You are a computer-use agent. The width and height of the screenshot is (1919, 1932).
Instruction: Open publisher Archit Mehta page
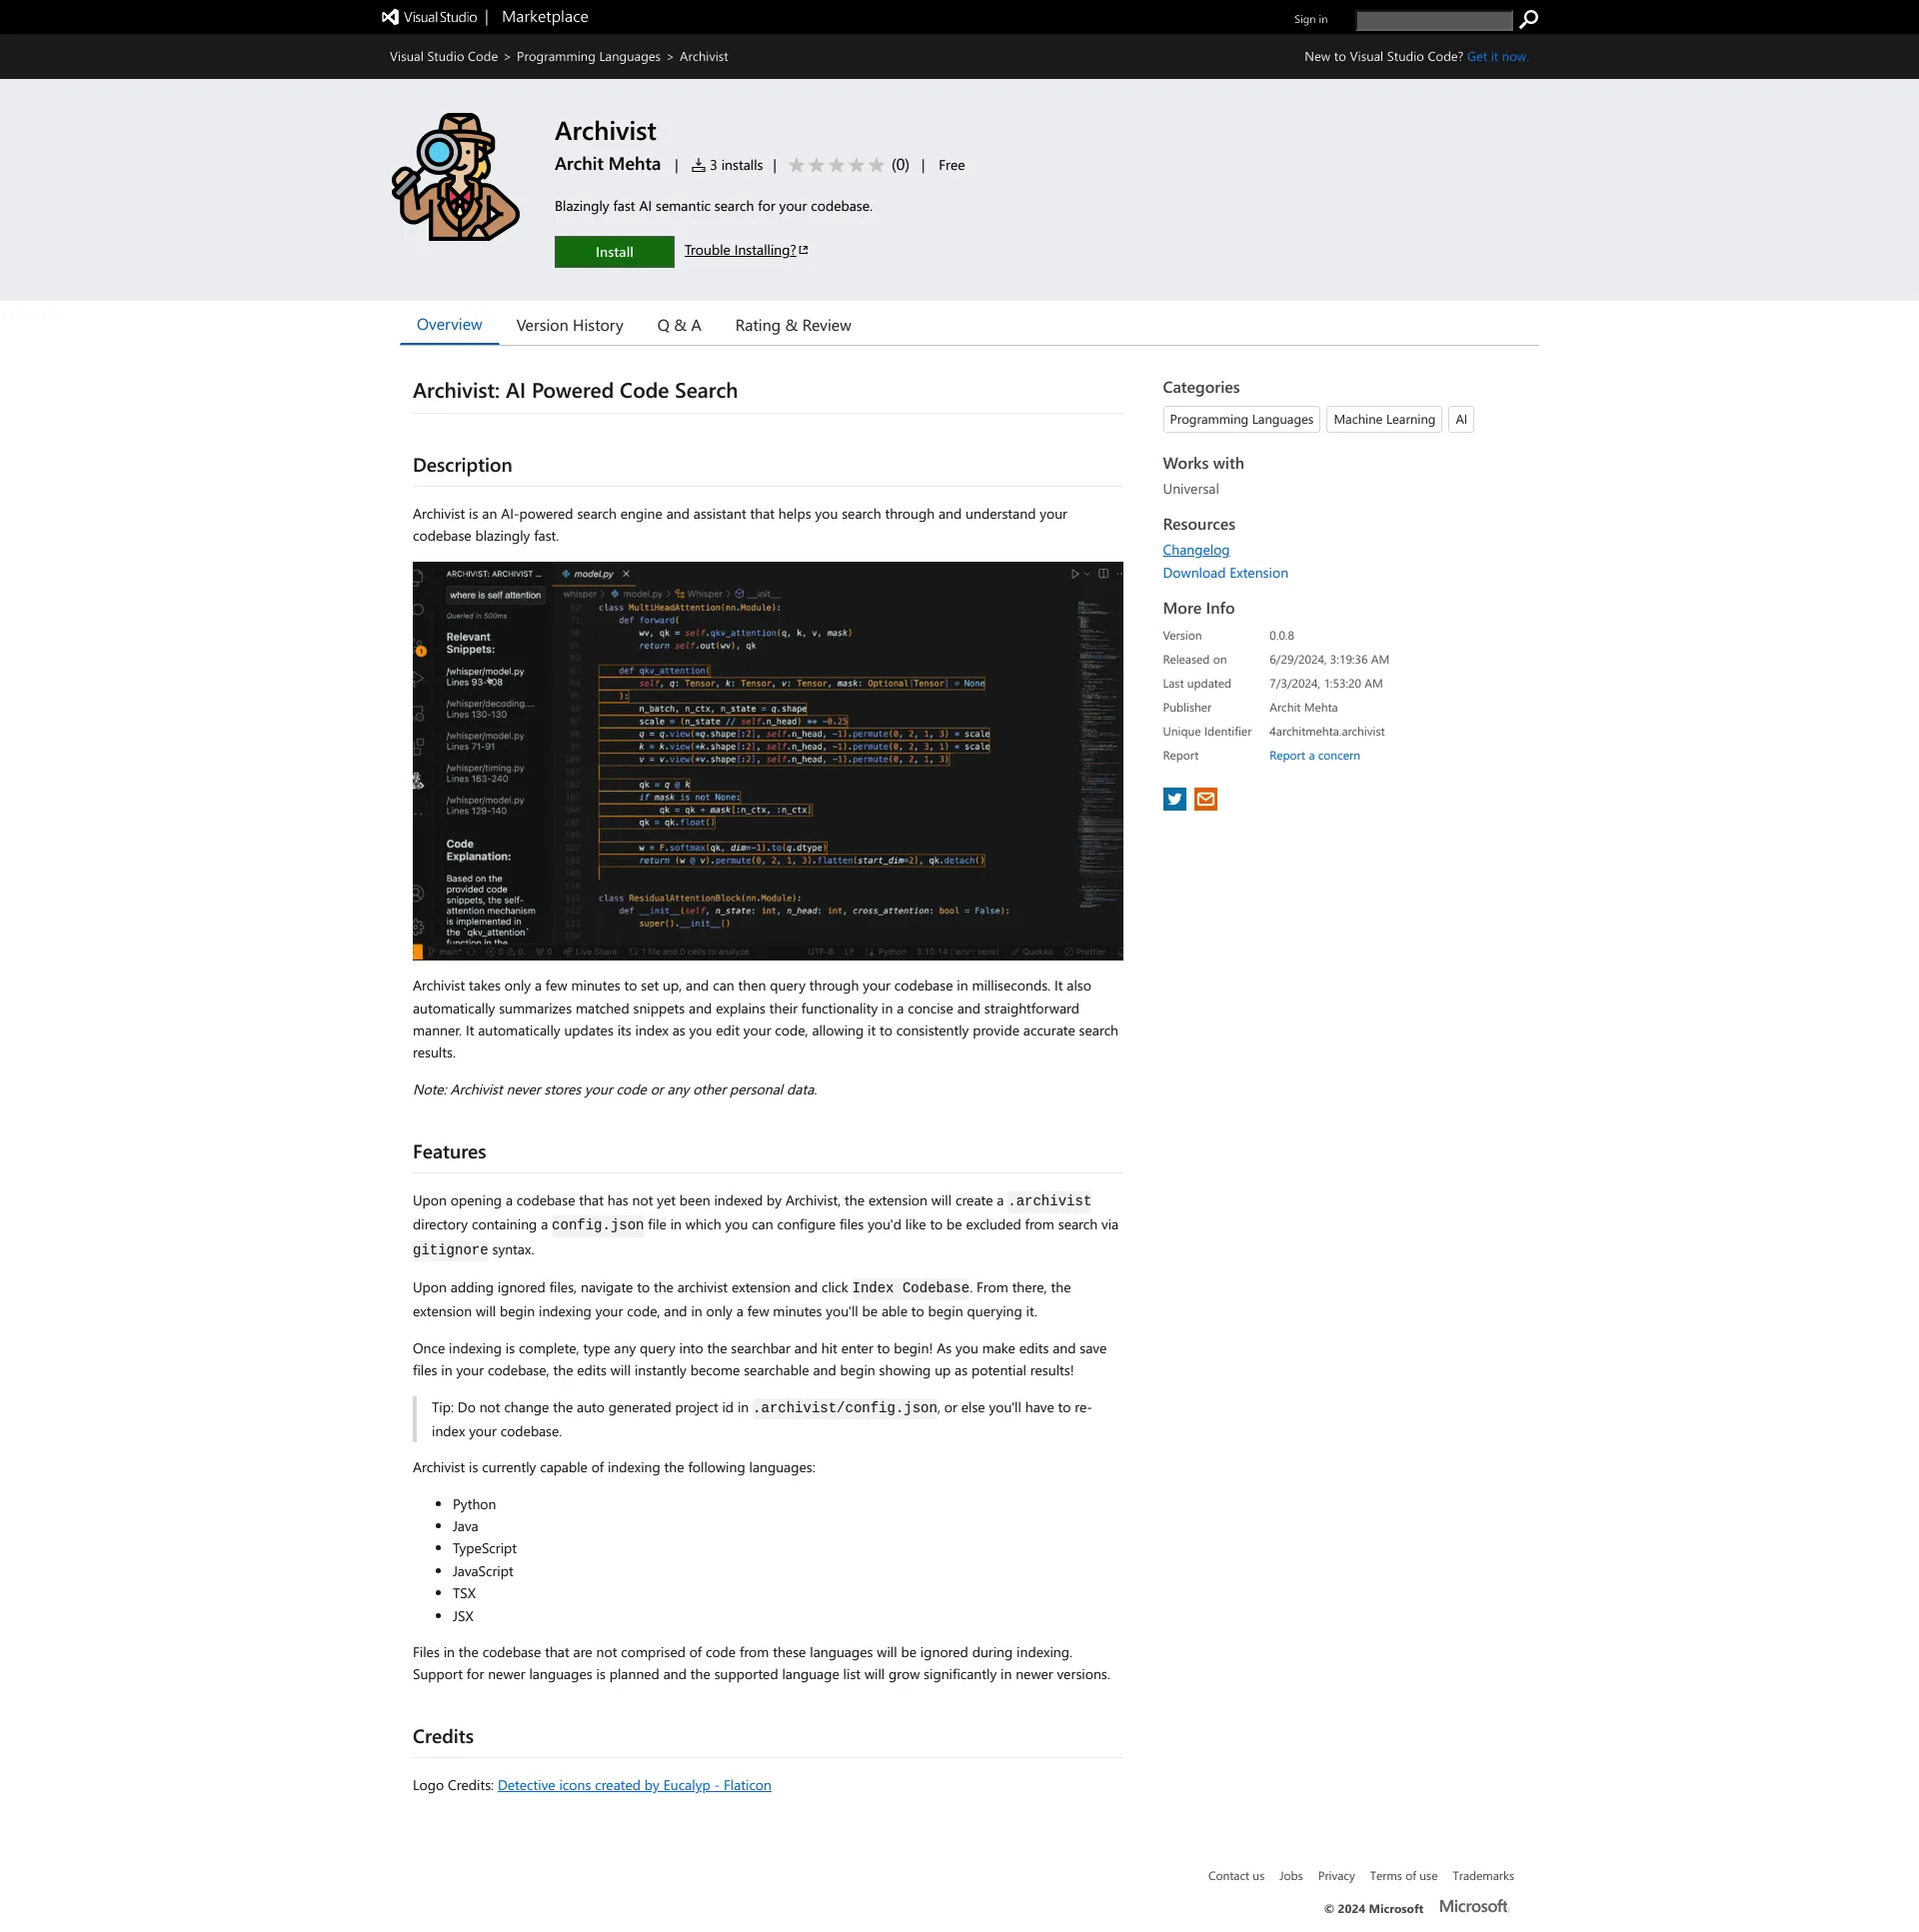click(607, 164)
